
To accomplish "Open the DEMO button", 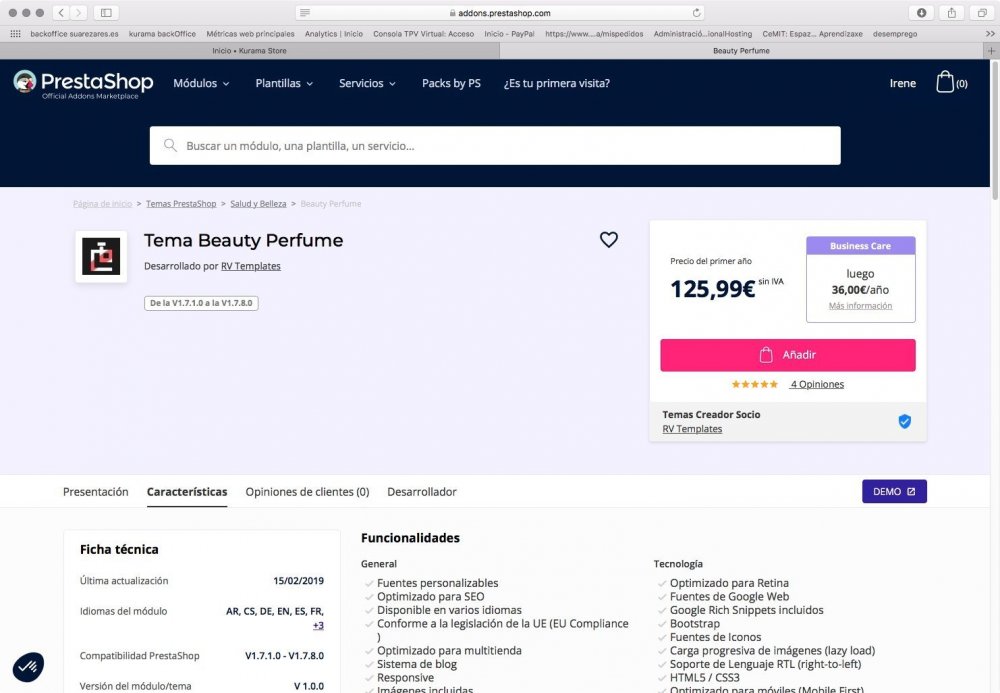I will tap(894, 492).
